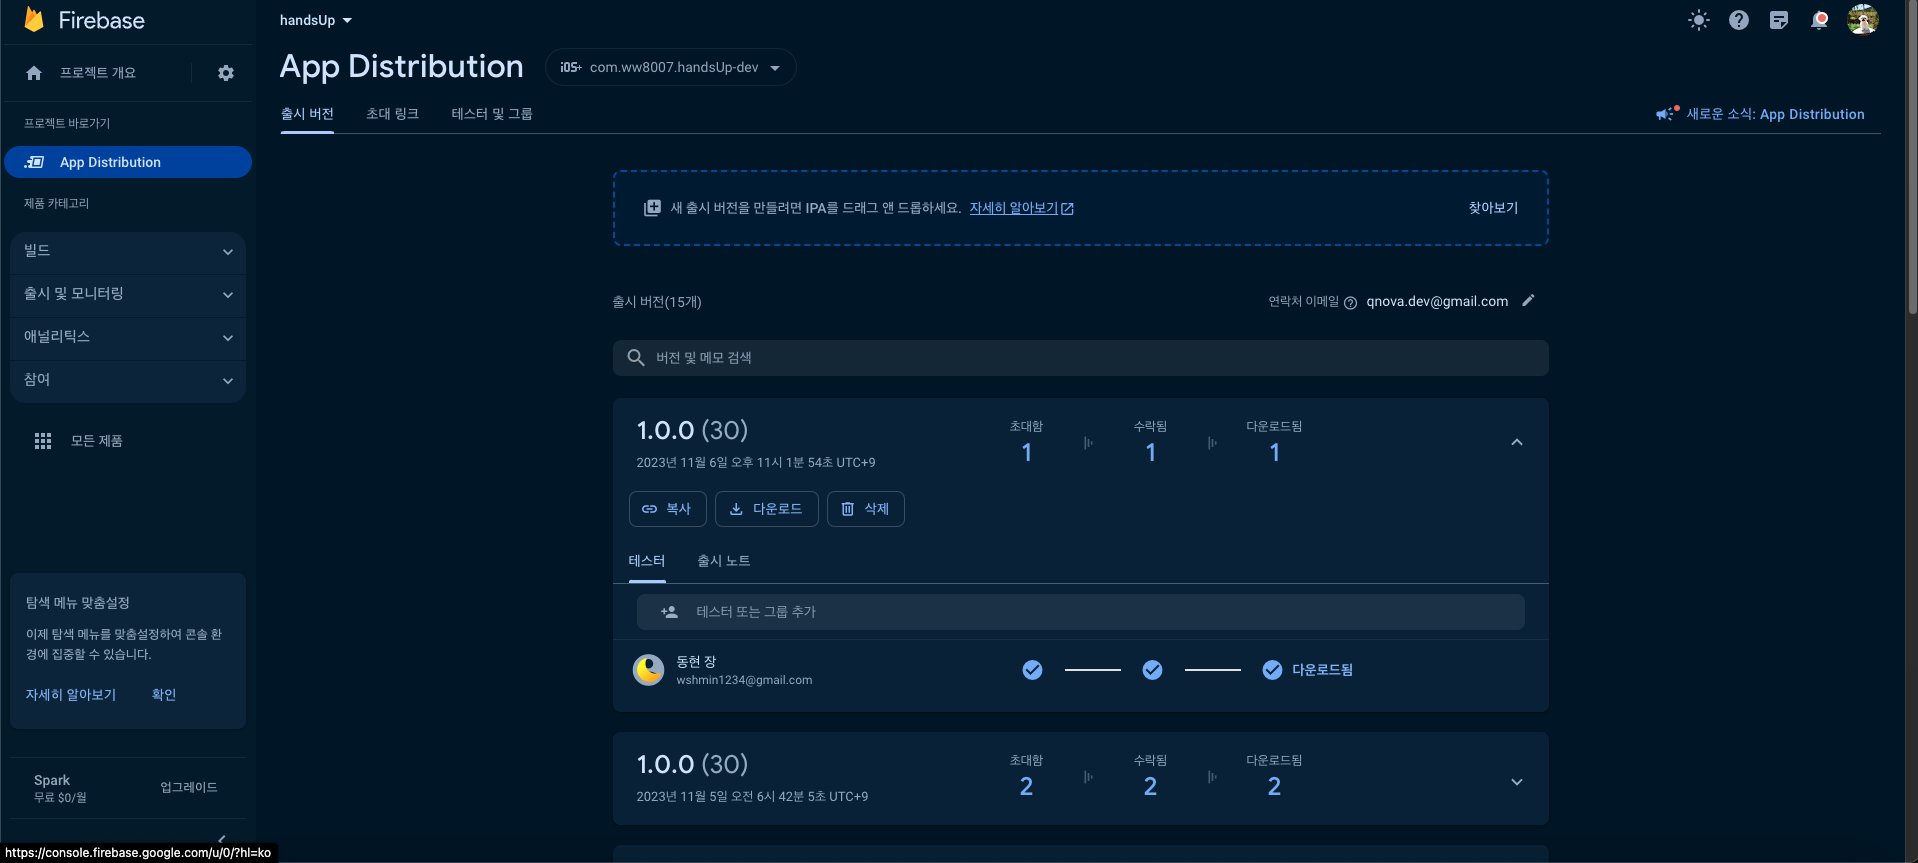Image resolution: width=1918 pixels, height=863 pixels.
Task: Click date 2023년 11월 6일 오후 11시 1분 54초
Action: 756,463
